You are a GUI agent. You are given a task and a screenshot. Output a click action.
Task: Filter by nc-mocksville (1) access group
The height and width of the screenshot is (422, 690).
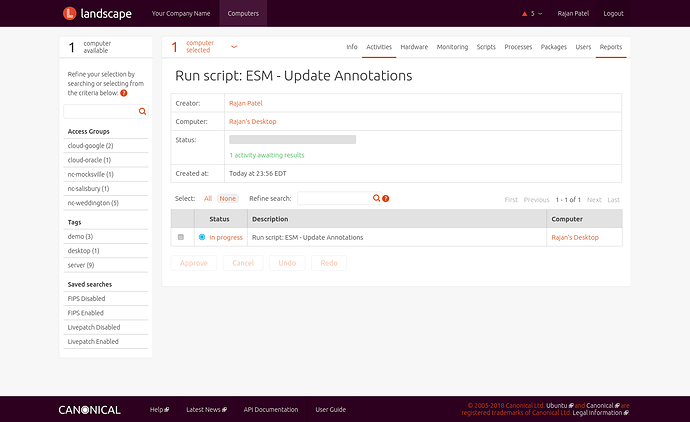91,174
